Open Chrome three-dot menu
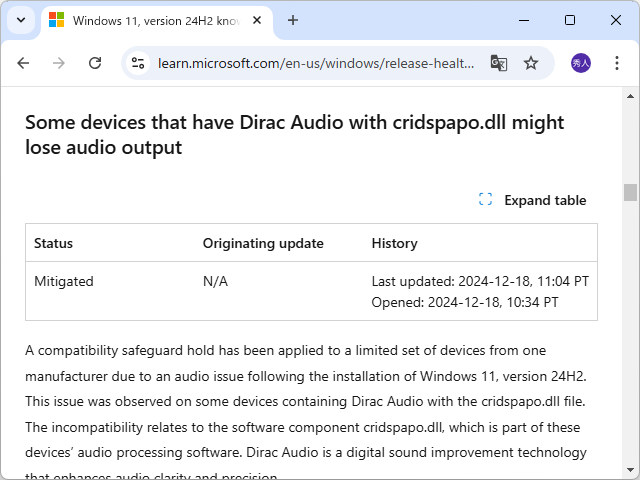 (x=617, y=63)
